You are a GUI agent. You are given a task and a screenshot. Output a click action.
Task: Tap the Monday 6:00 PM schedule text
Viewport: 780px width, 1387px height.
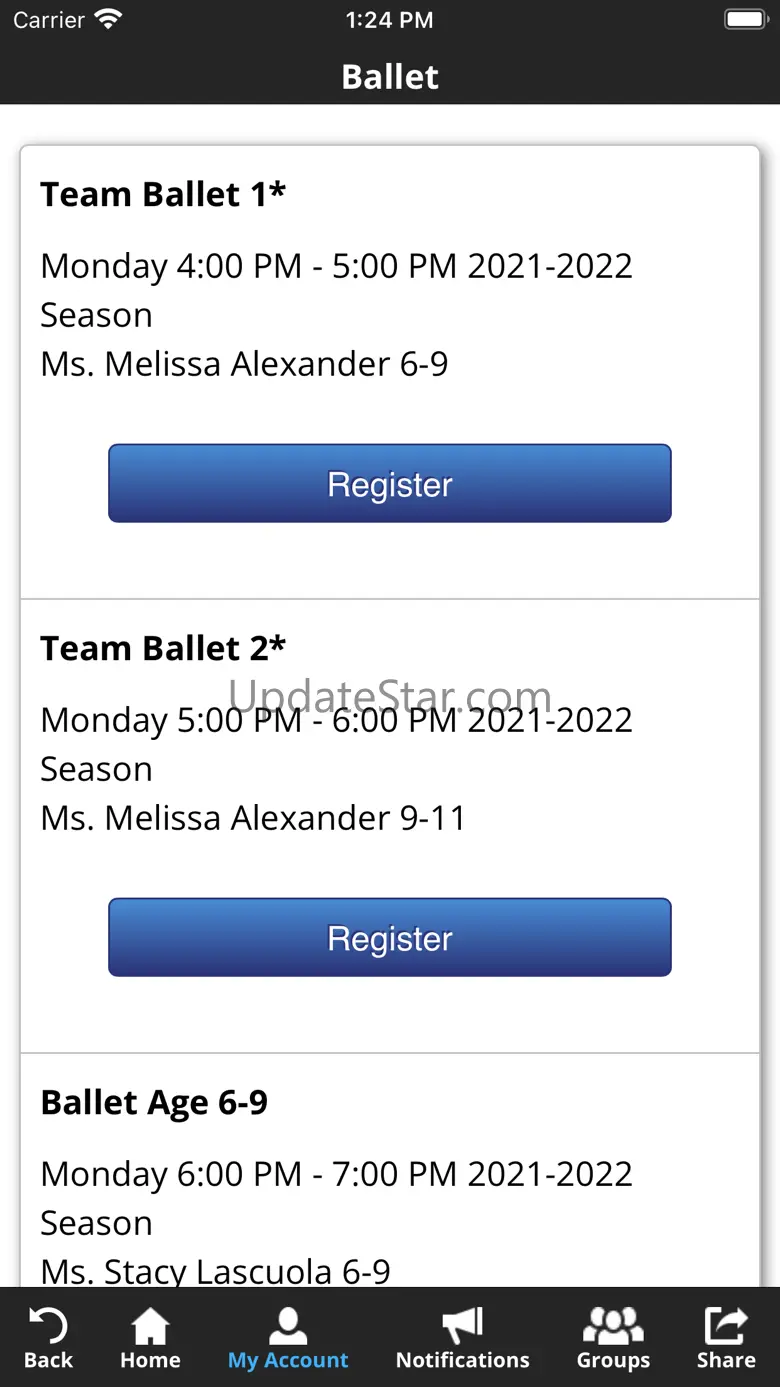336,1175
